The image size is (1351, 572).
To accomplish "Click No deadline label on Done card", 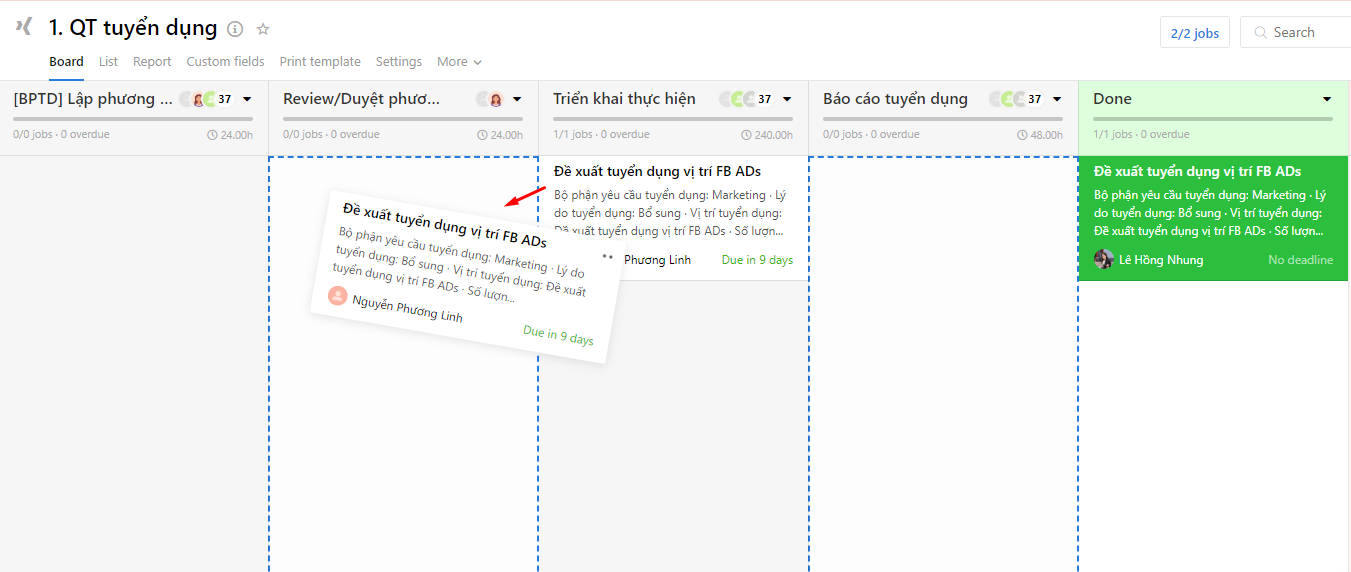I will (x=1300, y=260).
